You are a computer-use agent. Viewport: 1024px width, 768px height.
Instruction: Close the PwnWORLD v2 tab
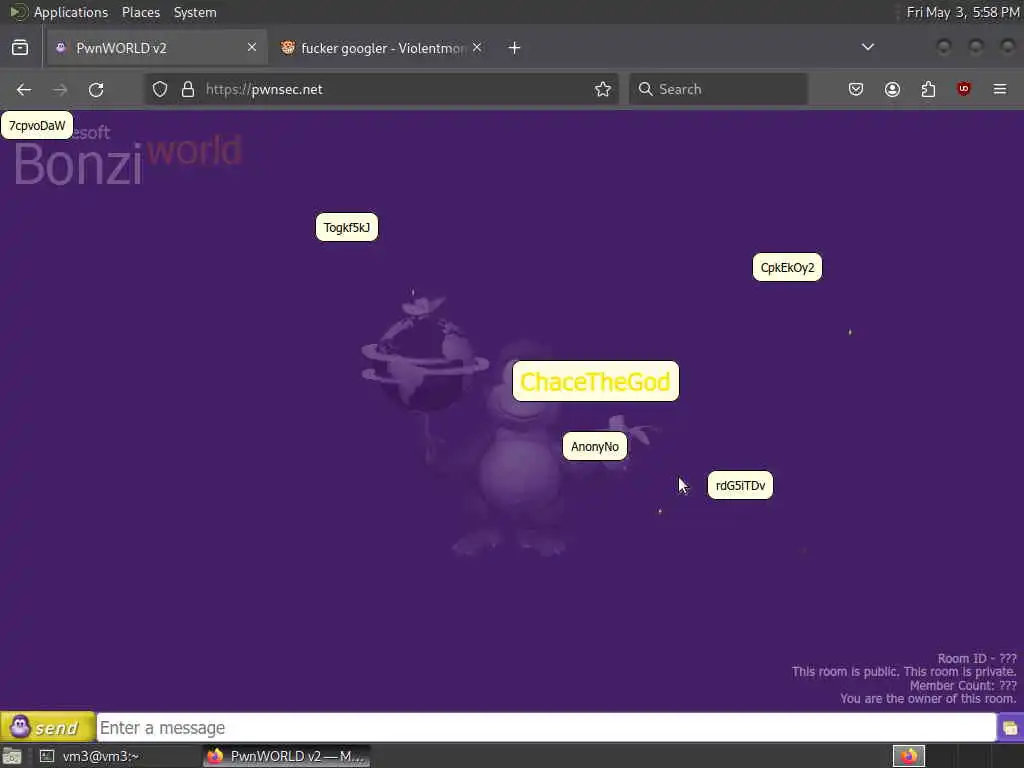pos(251,47)
